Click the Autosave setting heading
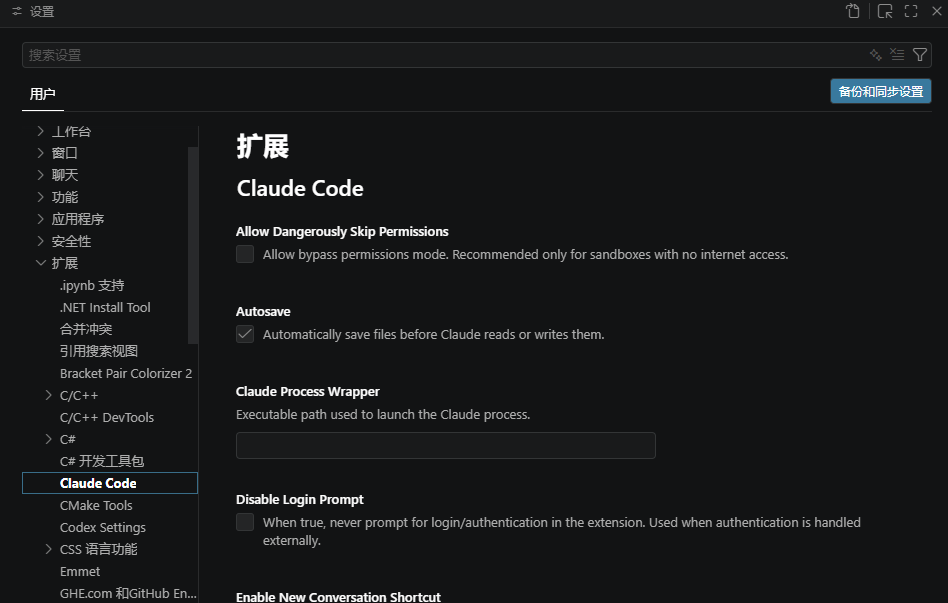948x603 pixels. point(263,311)
